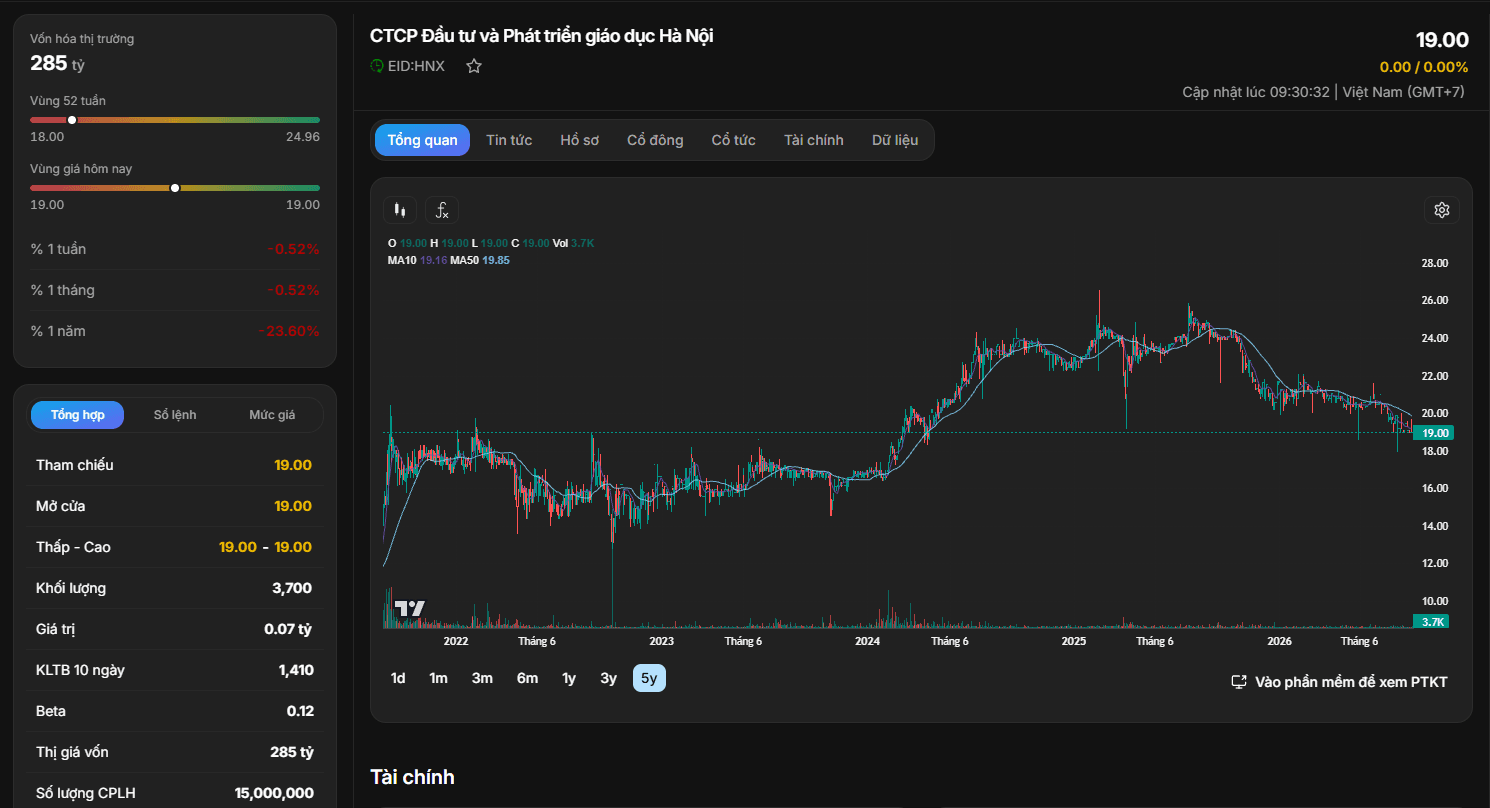Open the Cổ tức tab
This screenshot has height=808, width=1490.
tap(734, 140)
